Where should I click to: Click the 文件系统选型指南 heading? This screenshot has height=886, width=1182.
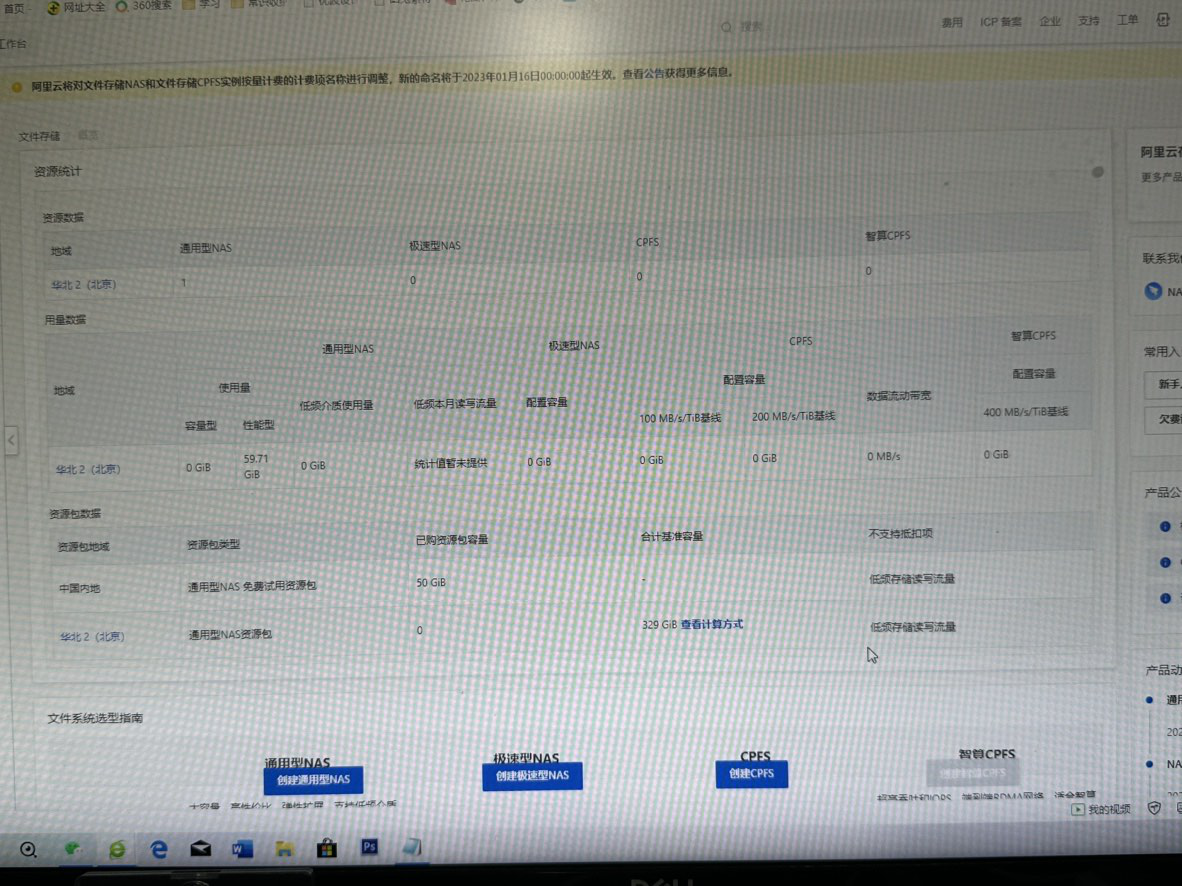point(95,718)
